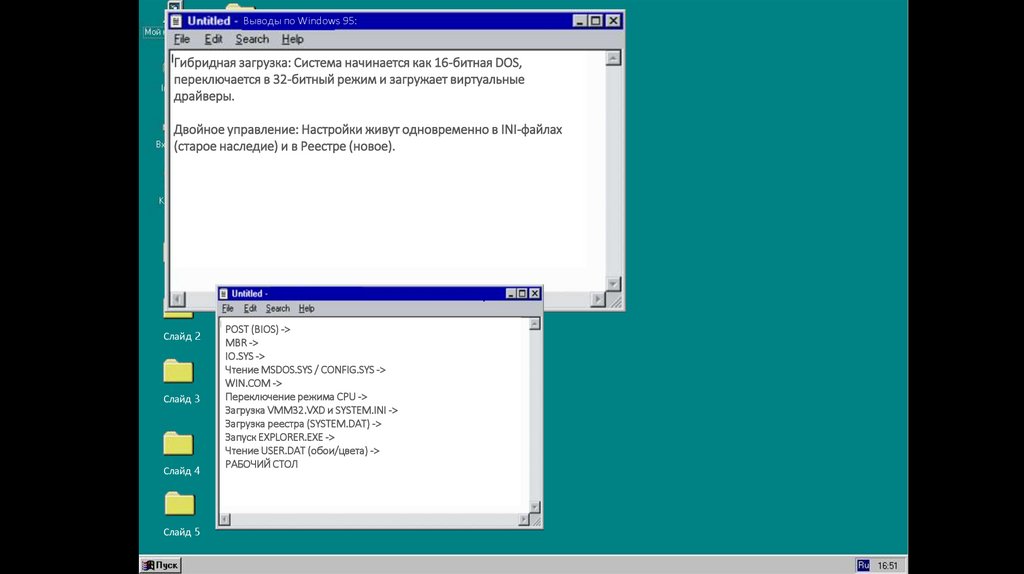Click the line Загрузка VMM32.VXD и SYSTEM.INI
Image resolution: width=1024 pixels, height=574 pixels.
pyautogui.click(x=311, y=410)
